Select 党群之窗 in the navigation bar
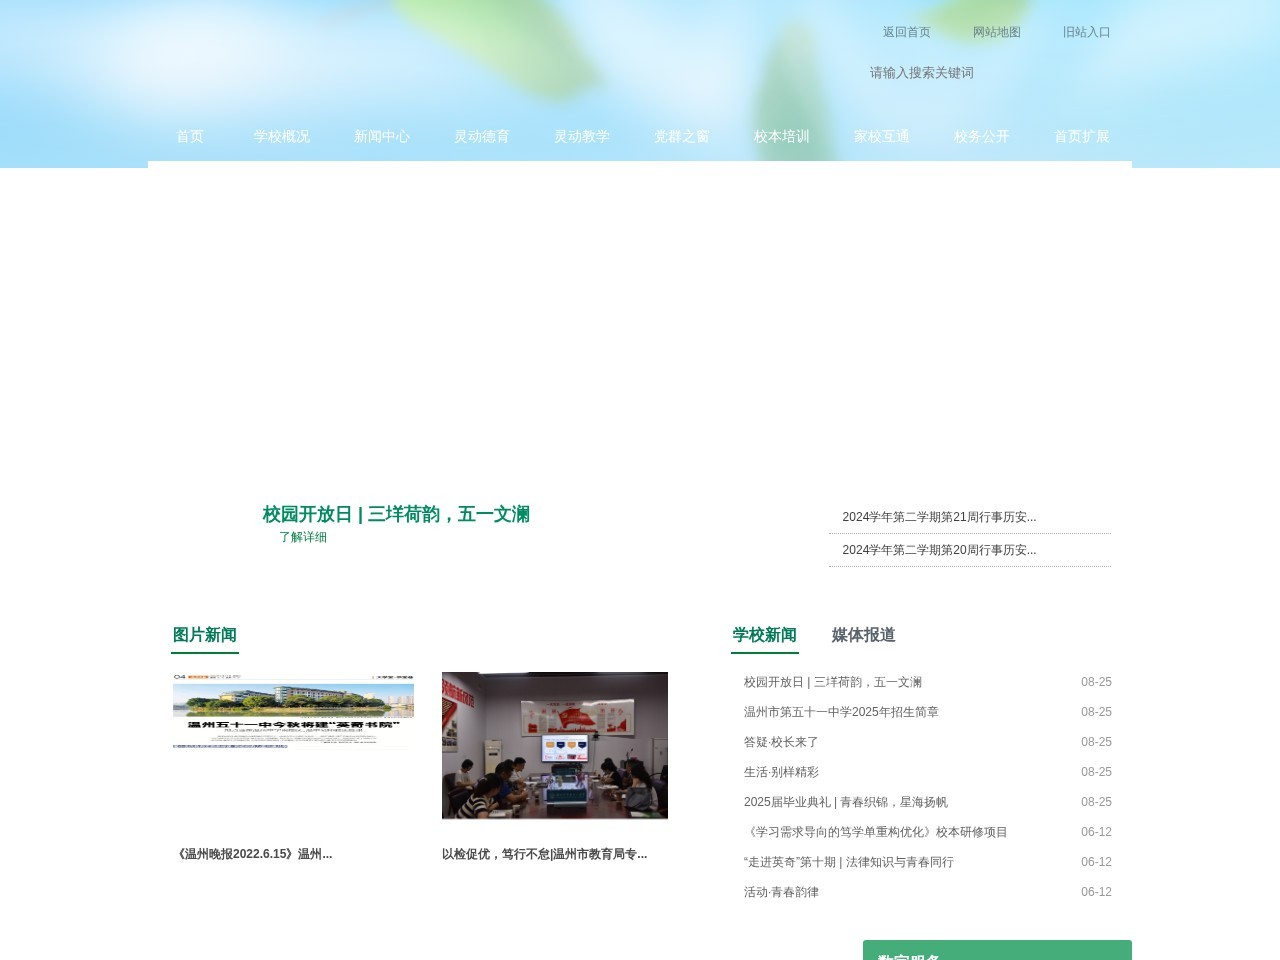The width and height of the screenshot is (1280, 960). tap(682, 137)
